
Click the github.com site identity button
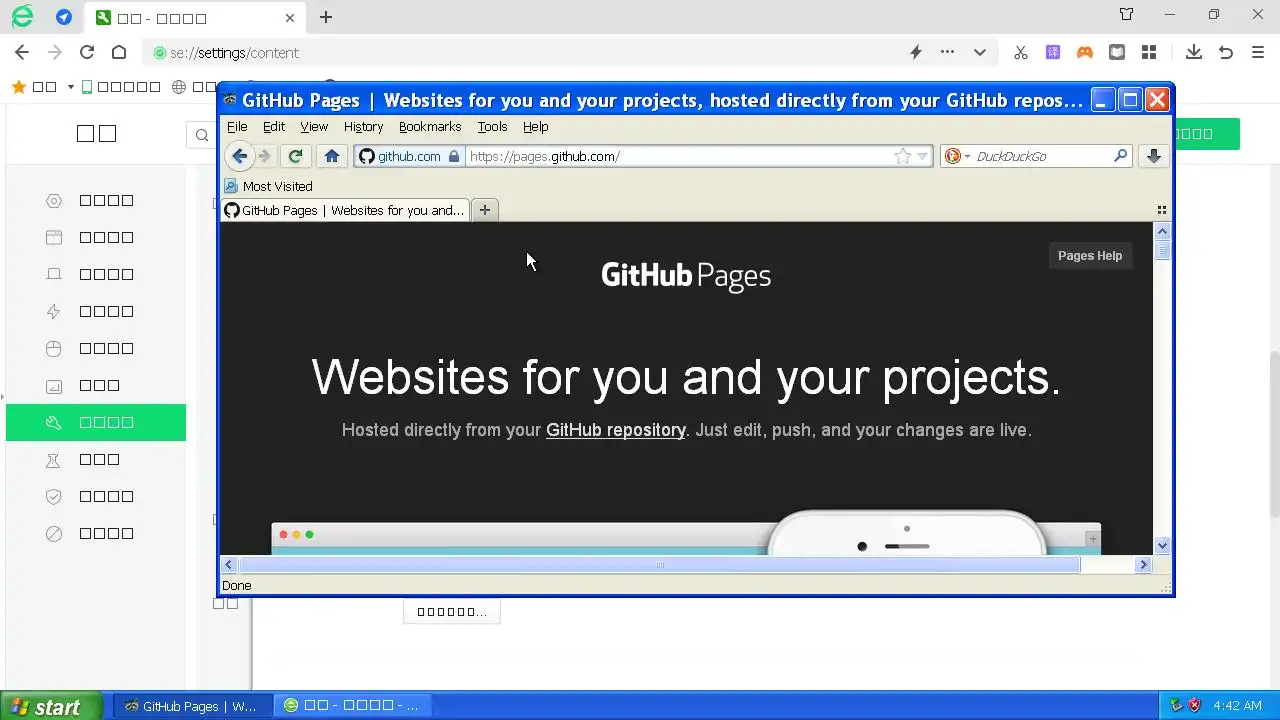pos(410,156)
